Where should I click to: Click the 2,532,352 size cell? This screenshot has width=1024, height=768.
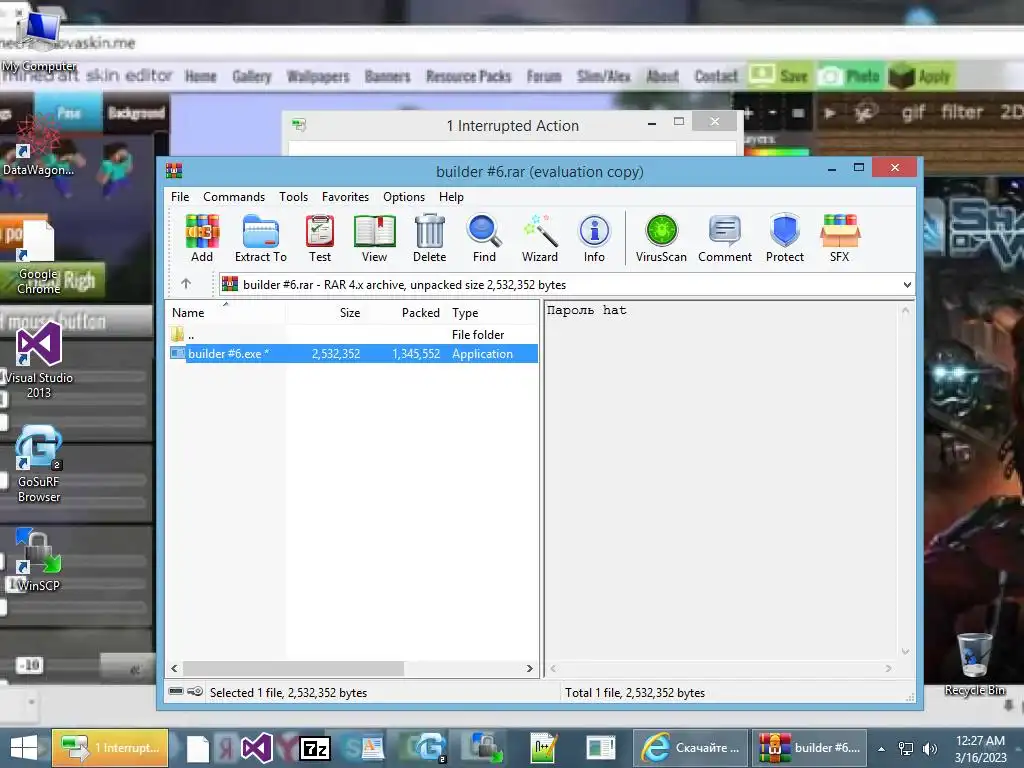point(336,353)
